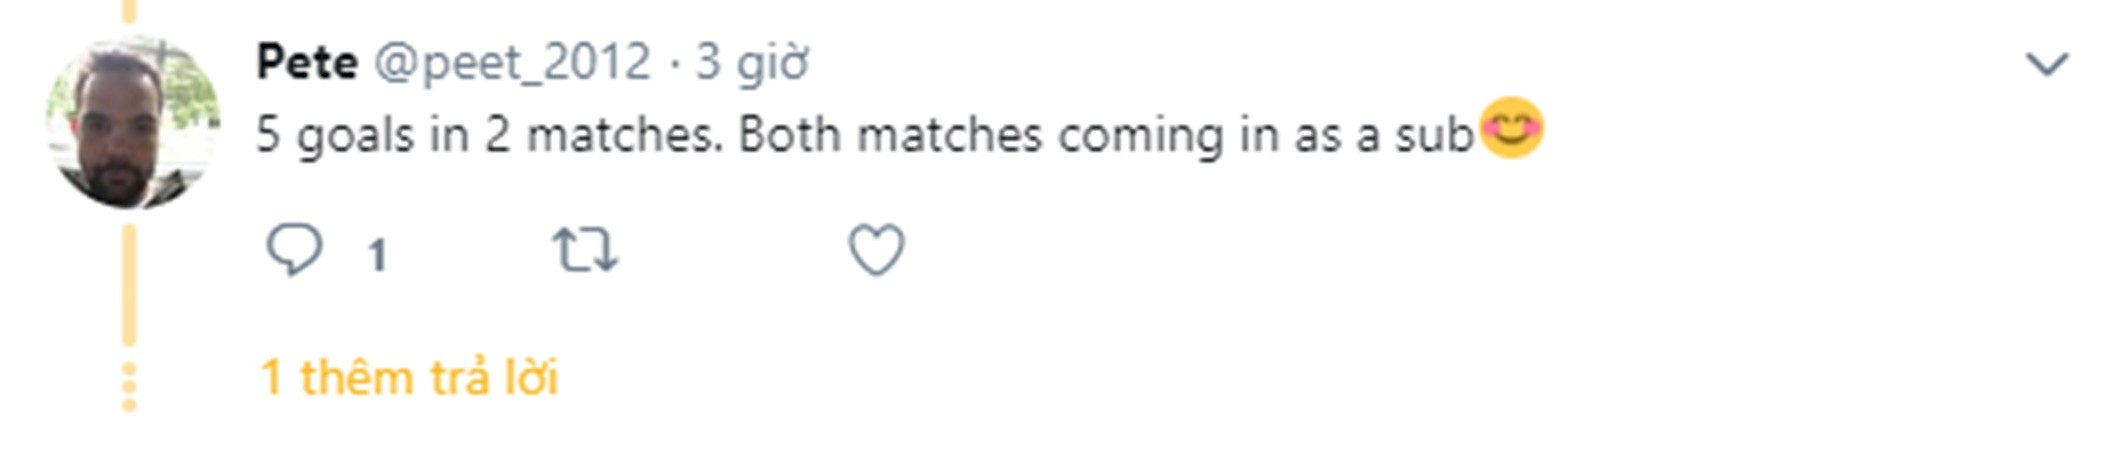Click the word 'trả' in the replies link
Screen dimensions: 2119x450
(460, 378)
